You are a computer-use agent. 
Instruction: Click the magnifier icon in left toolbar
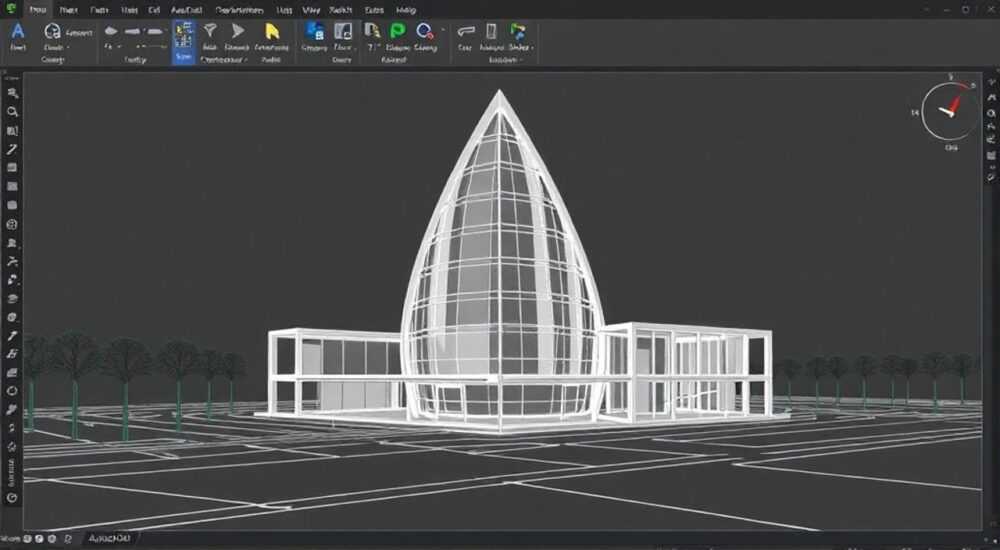pos(12,112)
